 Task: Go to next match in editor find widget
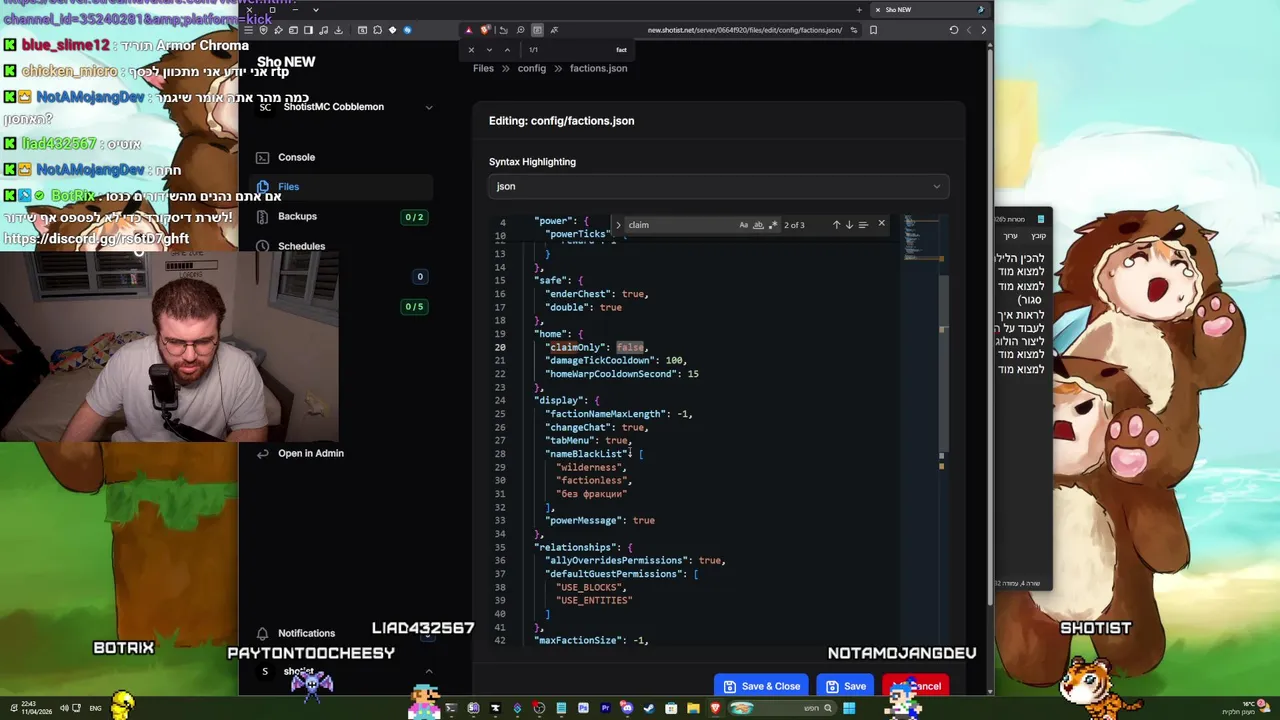849,225
